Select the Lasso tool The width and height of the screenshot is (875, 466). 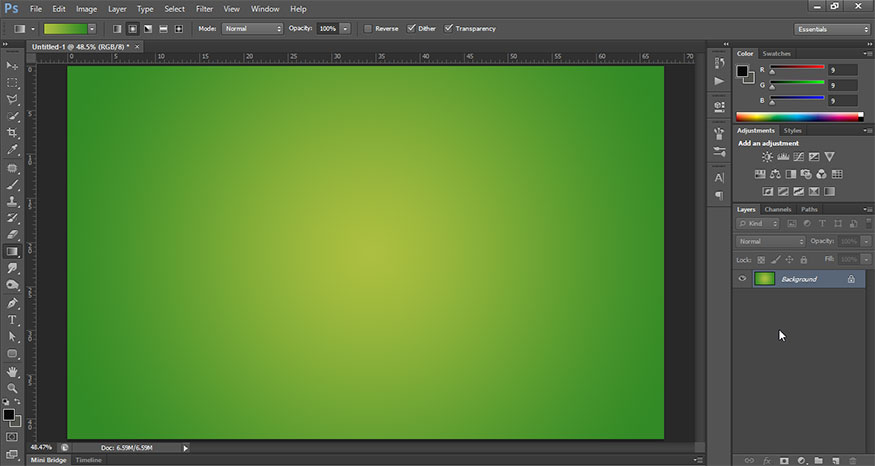tap(12, 99)
